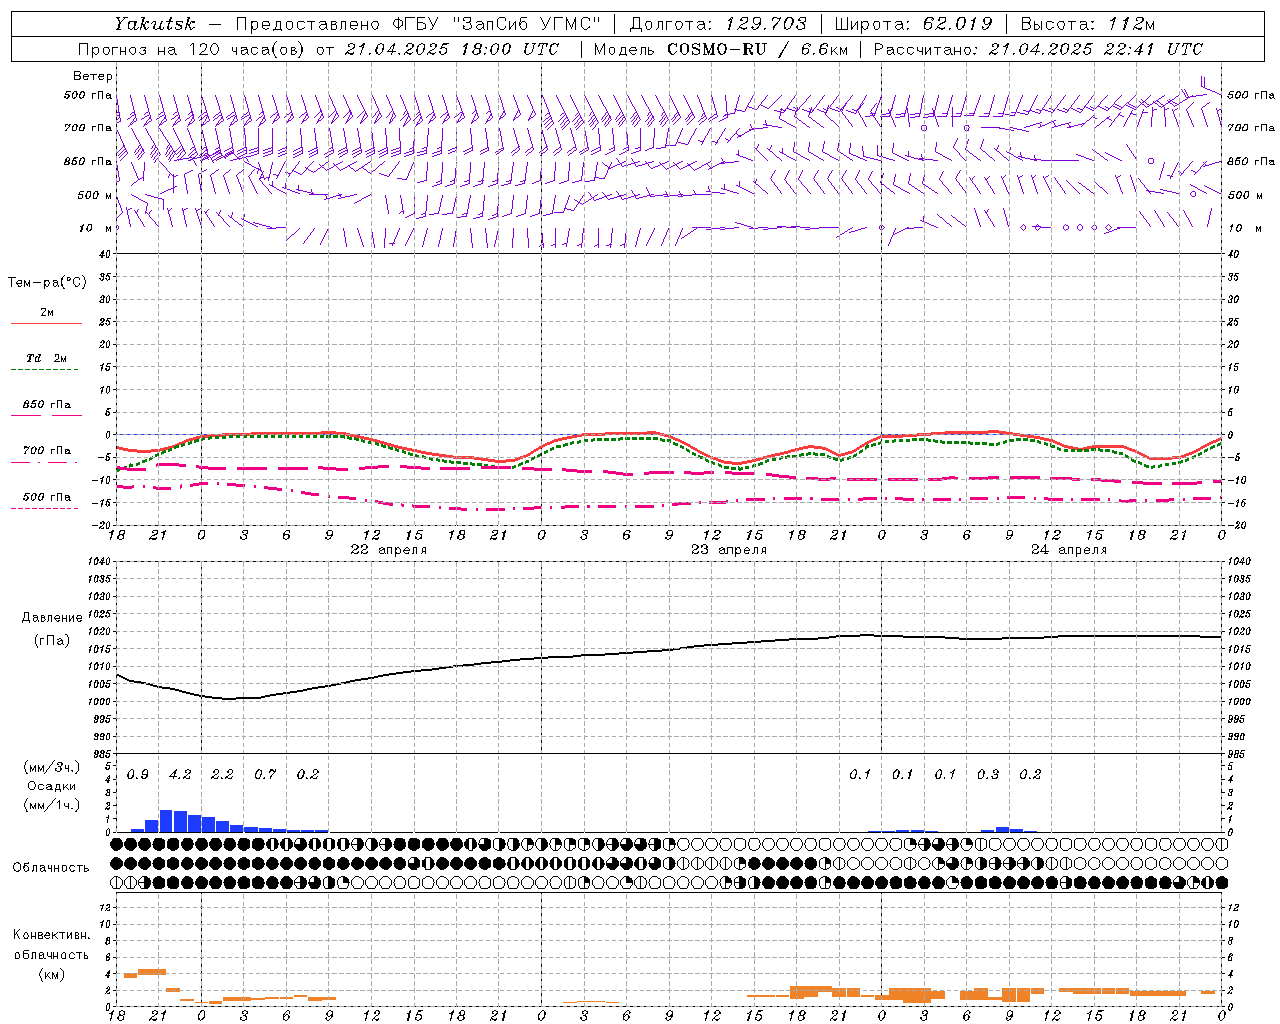Select the red '2м' temperature legend entry
Screen dimensions: 1280x1024
click(47, 313)
